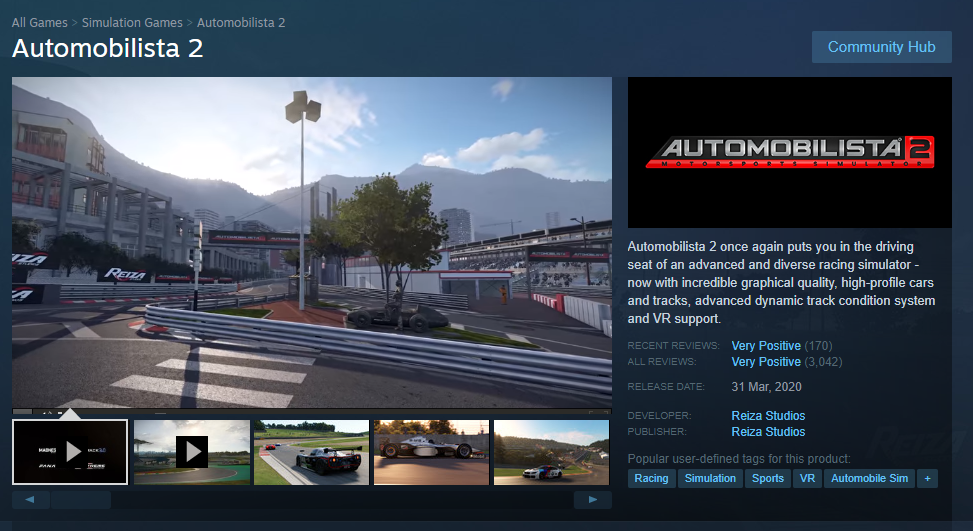The image size is (973, 531).
Task: Select the Automobile Sim tag
Action: coord(869,478)
